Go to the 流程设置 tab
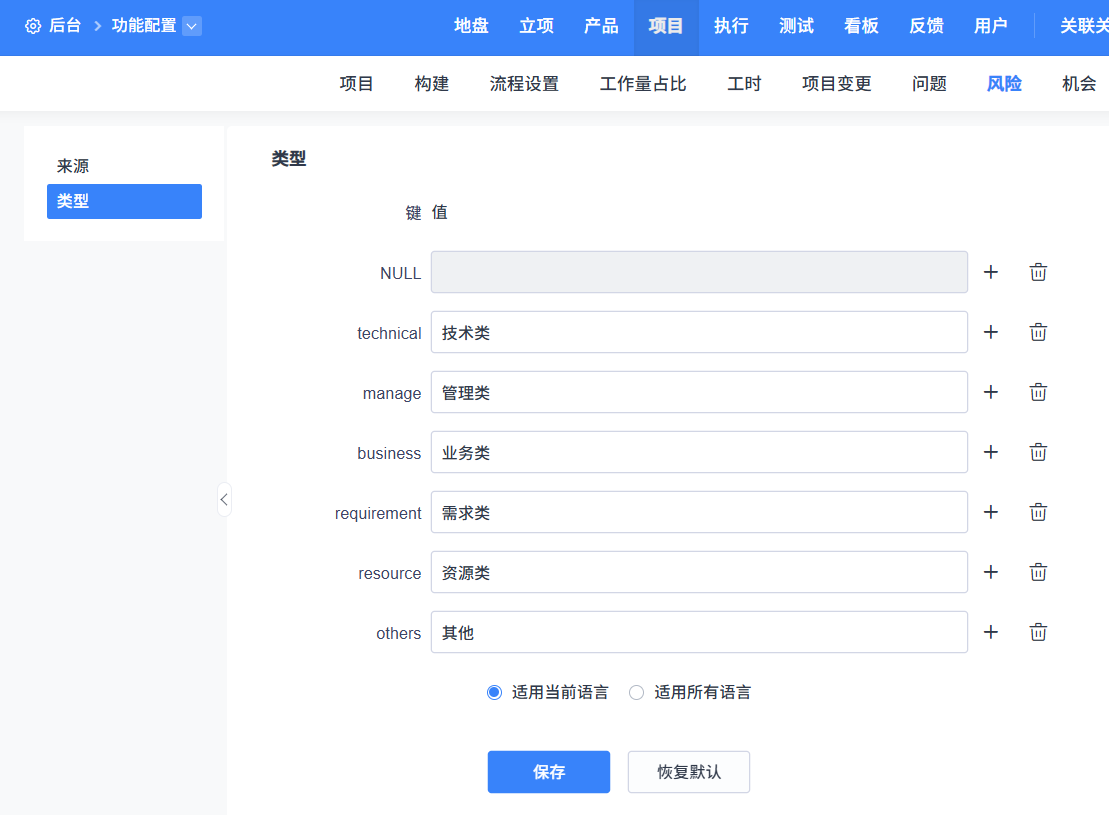1109x815 pixels. [524, 84]
